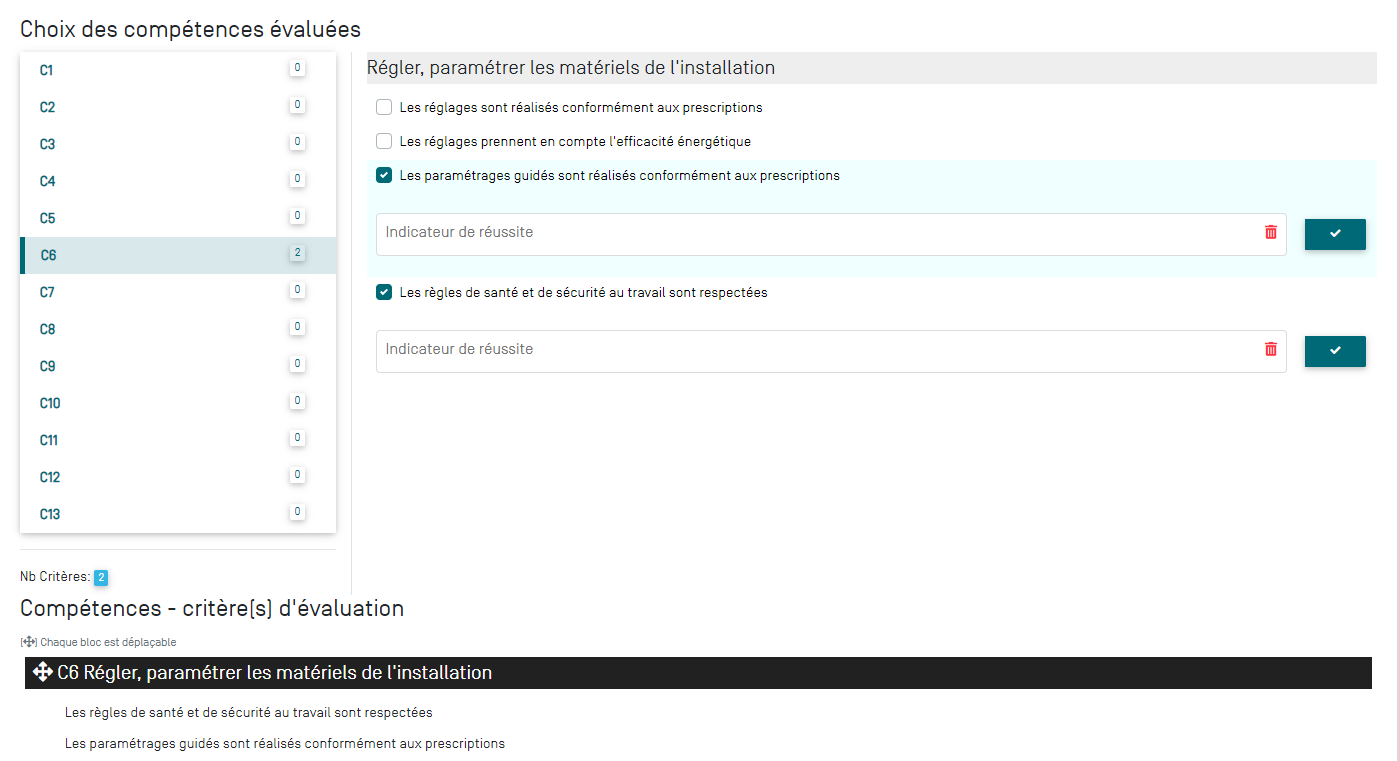Screen dimensions: 1399x761
Task: Delete the second Indicateur de réussite entry
Action: (1270, 349)
